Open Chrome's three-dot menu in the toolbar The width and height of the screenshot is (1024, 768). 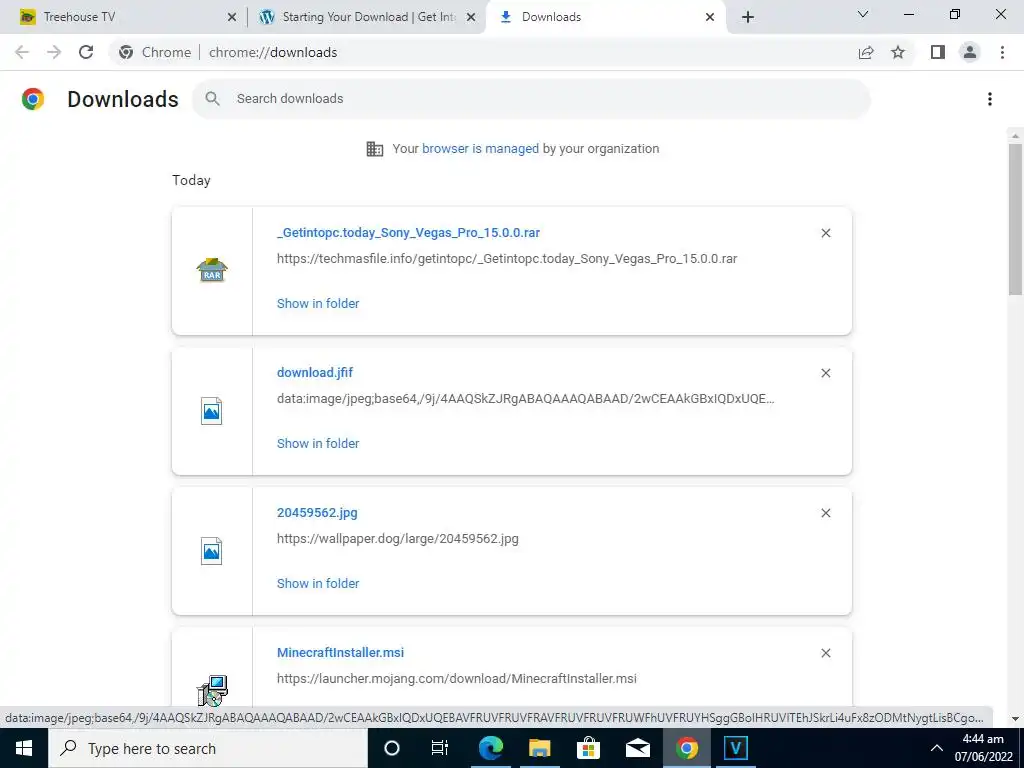[1002, 52]
